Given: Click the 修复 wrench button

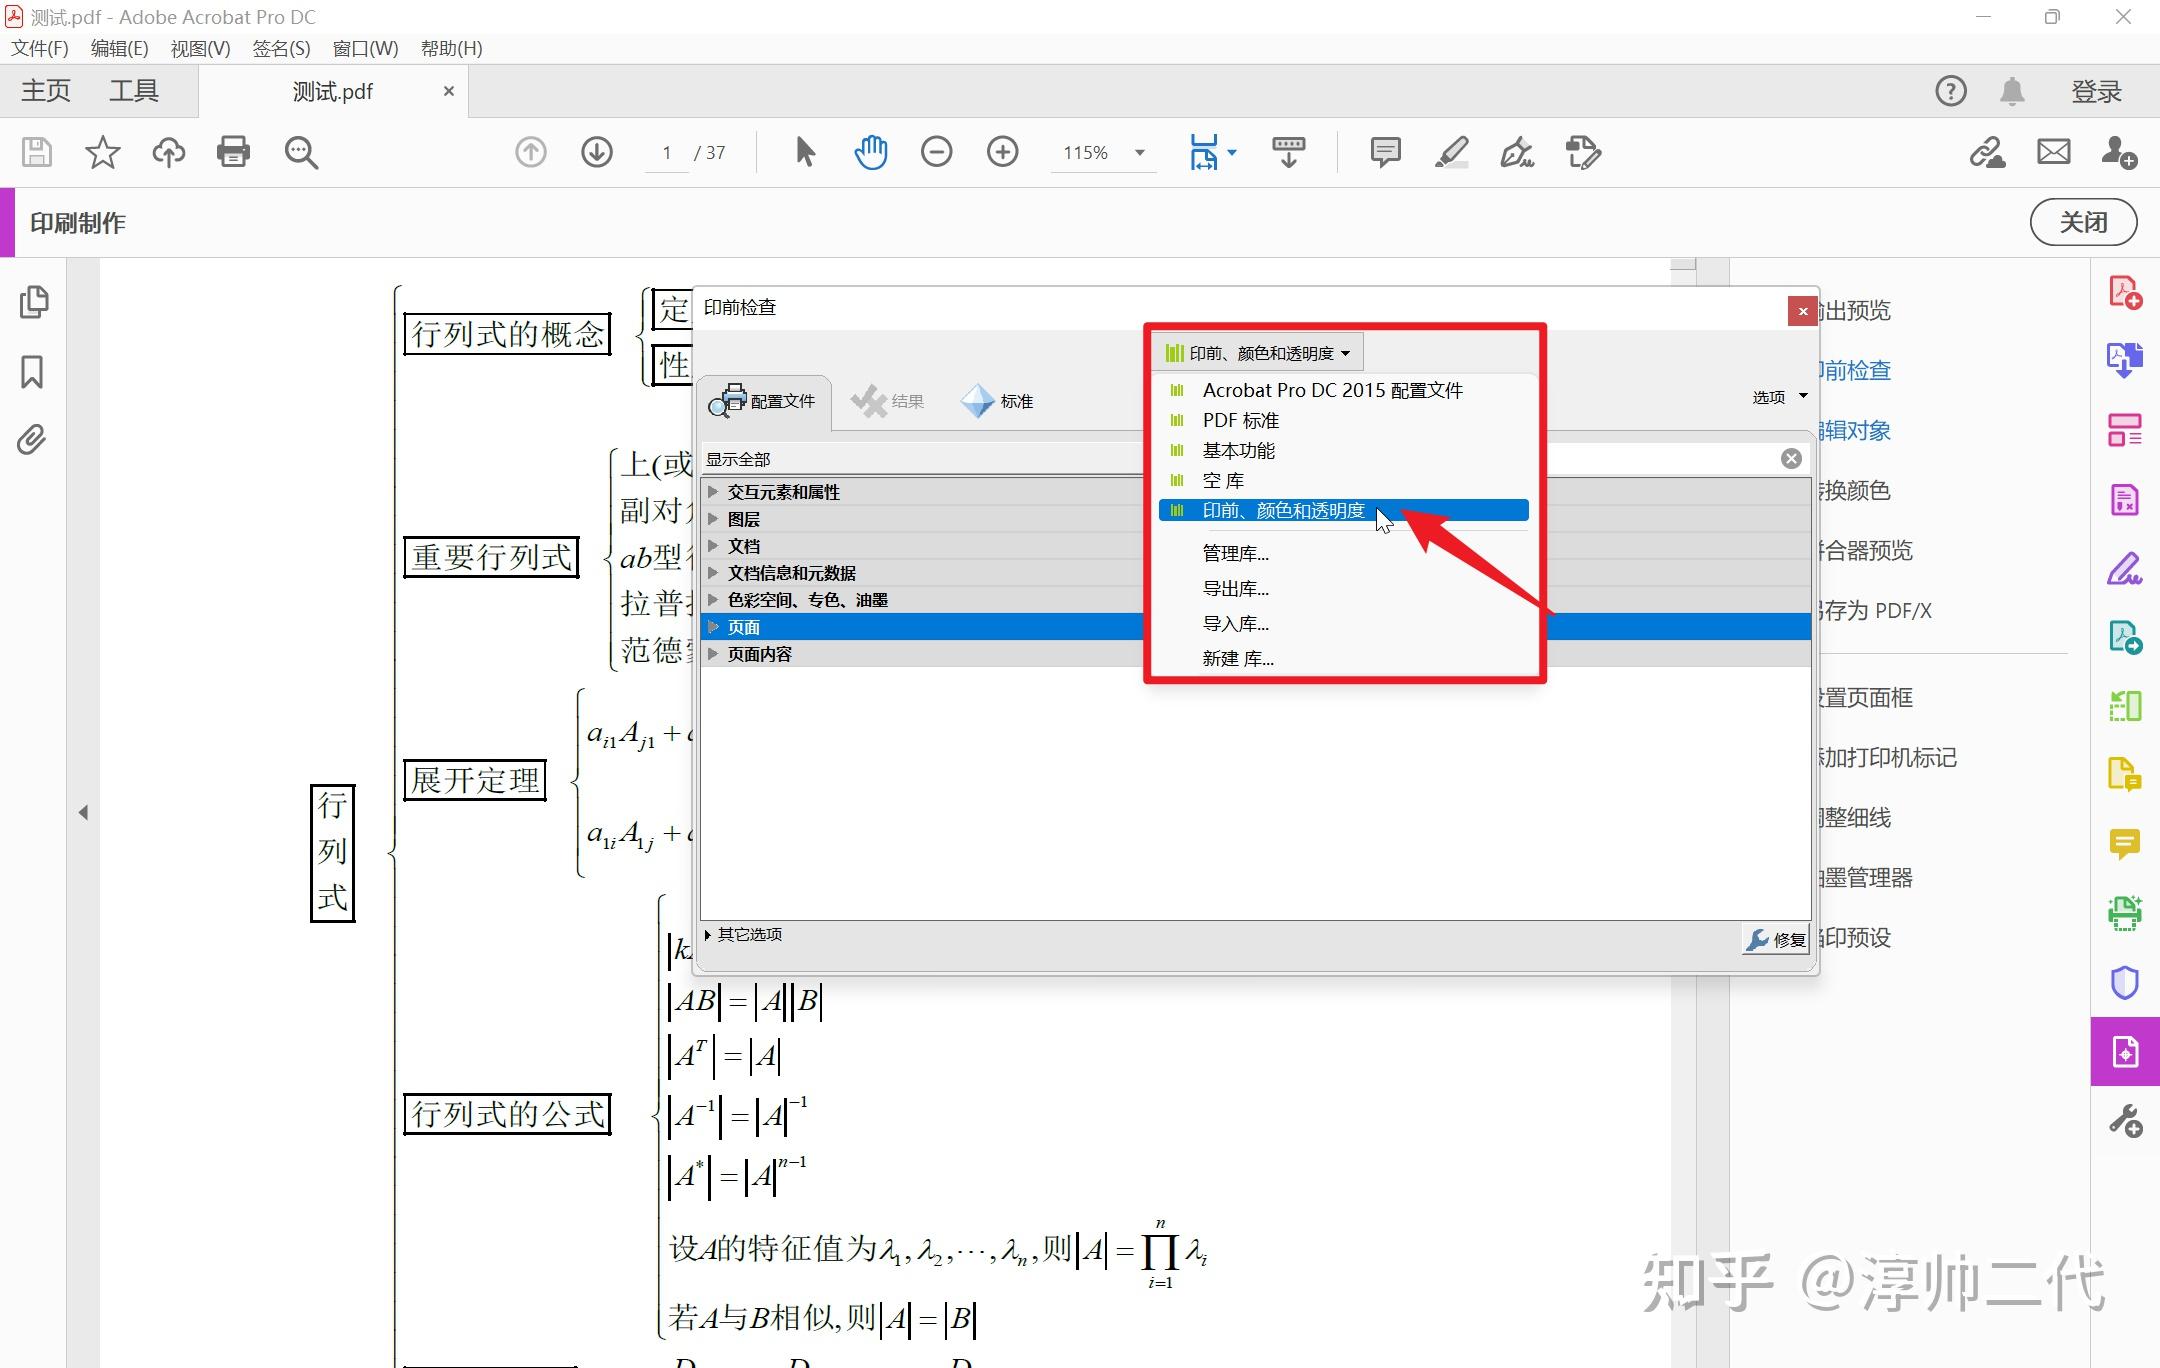Looking at the screenshot, I should click(x=1776, y=939).
